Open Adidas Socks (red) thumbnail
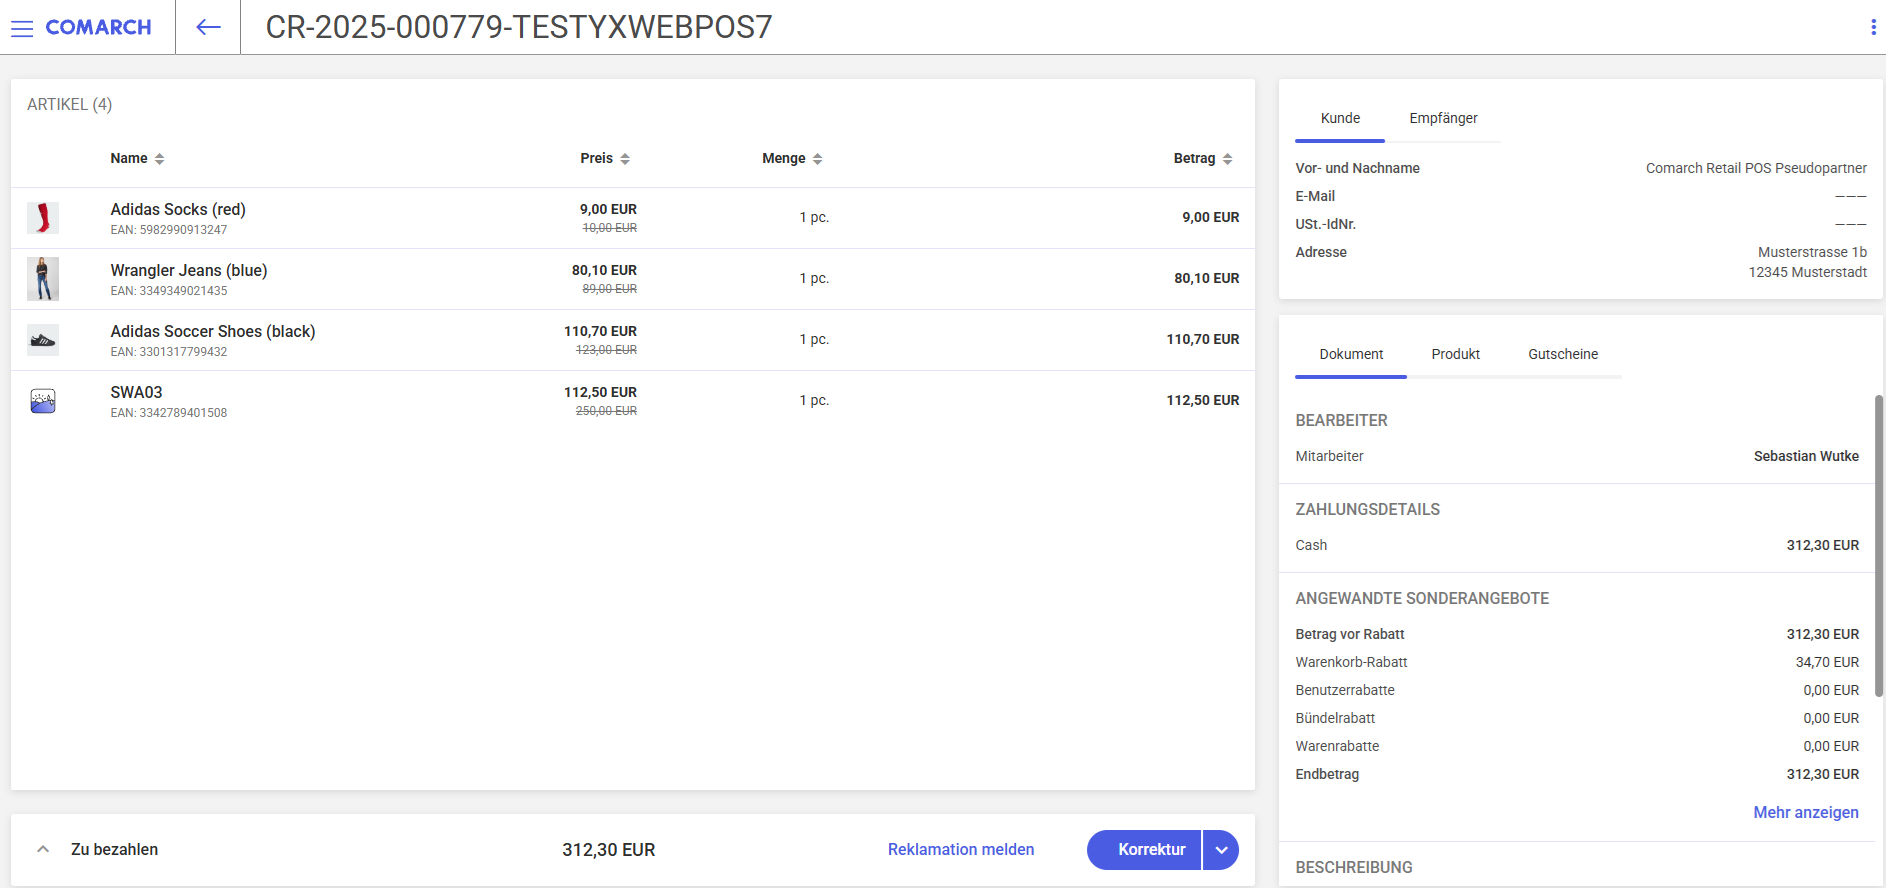This screenshot has width=1886, height=888. coord(43,218)
